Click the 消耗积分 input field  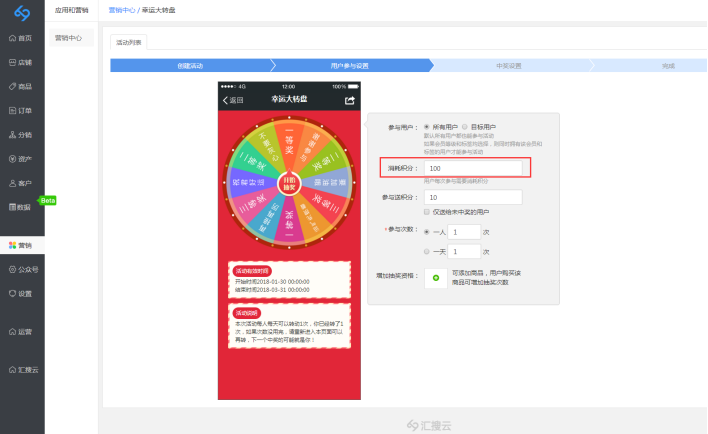[x=472, y=168]
